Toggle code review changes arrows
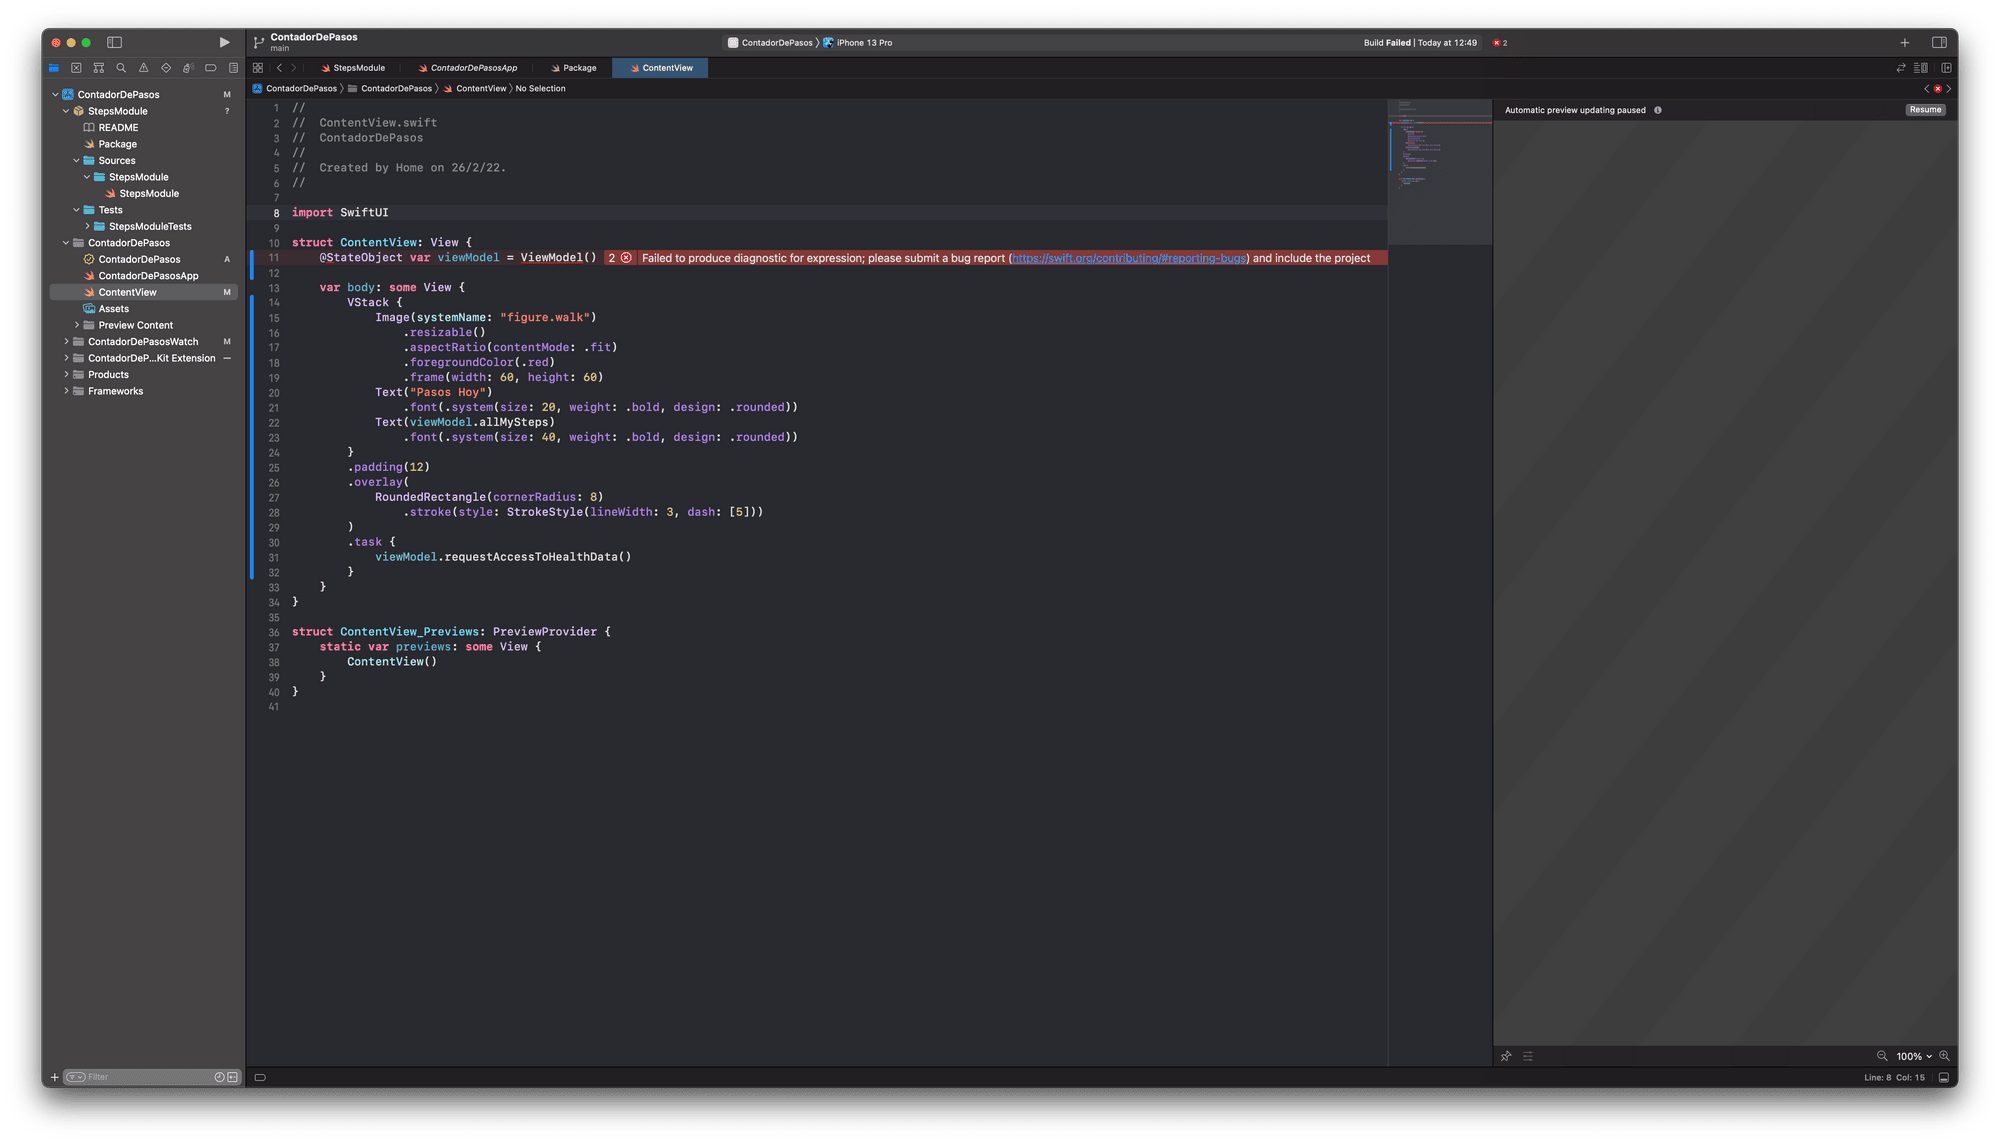Screen dimensions: 2000x1143 pyautogui.click(x=1901, y=68)
